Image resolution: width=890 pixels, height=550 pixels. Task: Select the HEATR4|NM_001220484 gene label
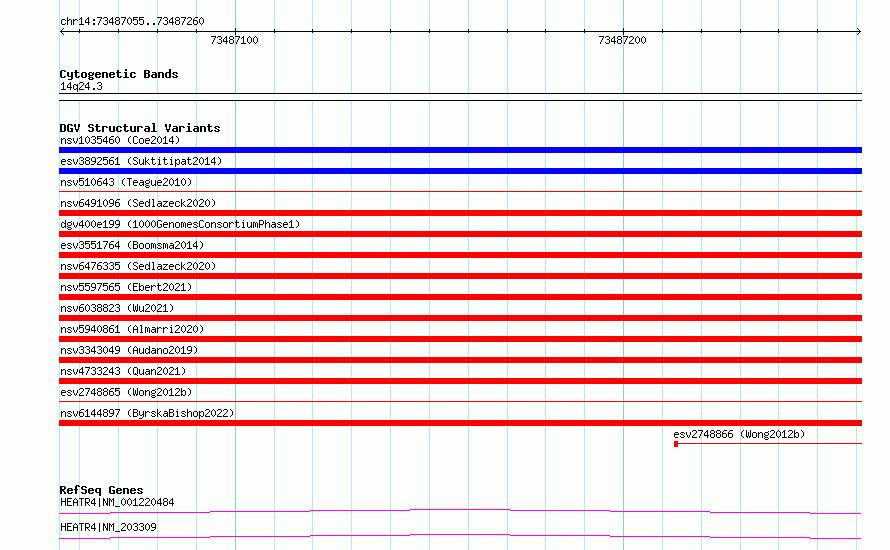point(117,502)
